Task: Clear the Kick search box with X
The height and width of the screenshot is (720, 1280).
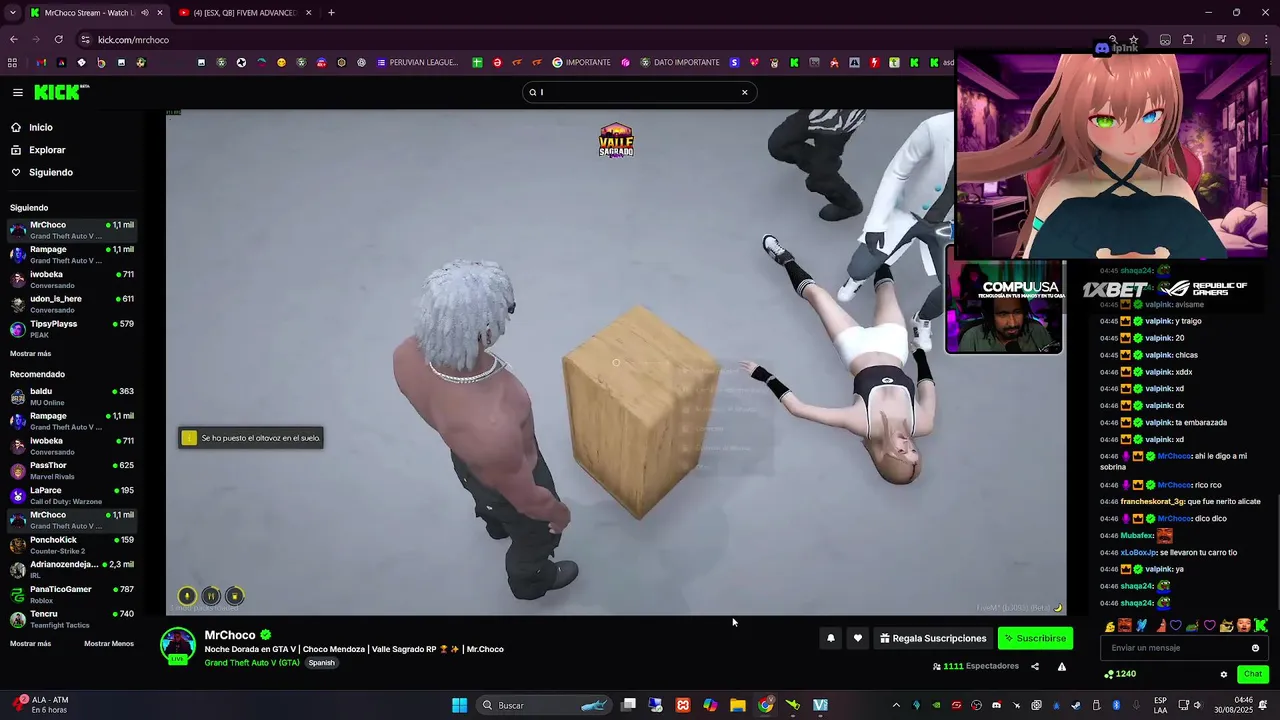Action: [x=744, y=92]
